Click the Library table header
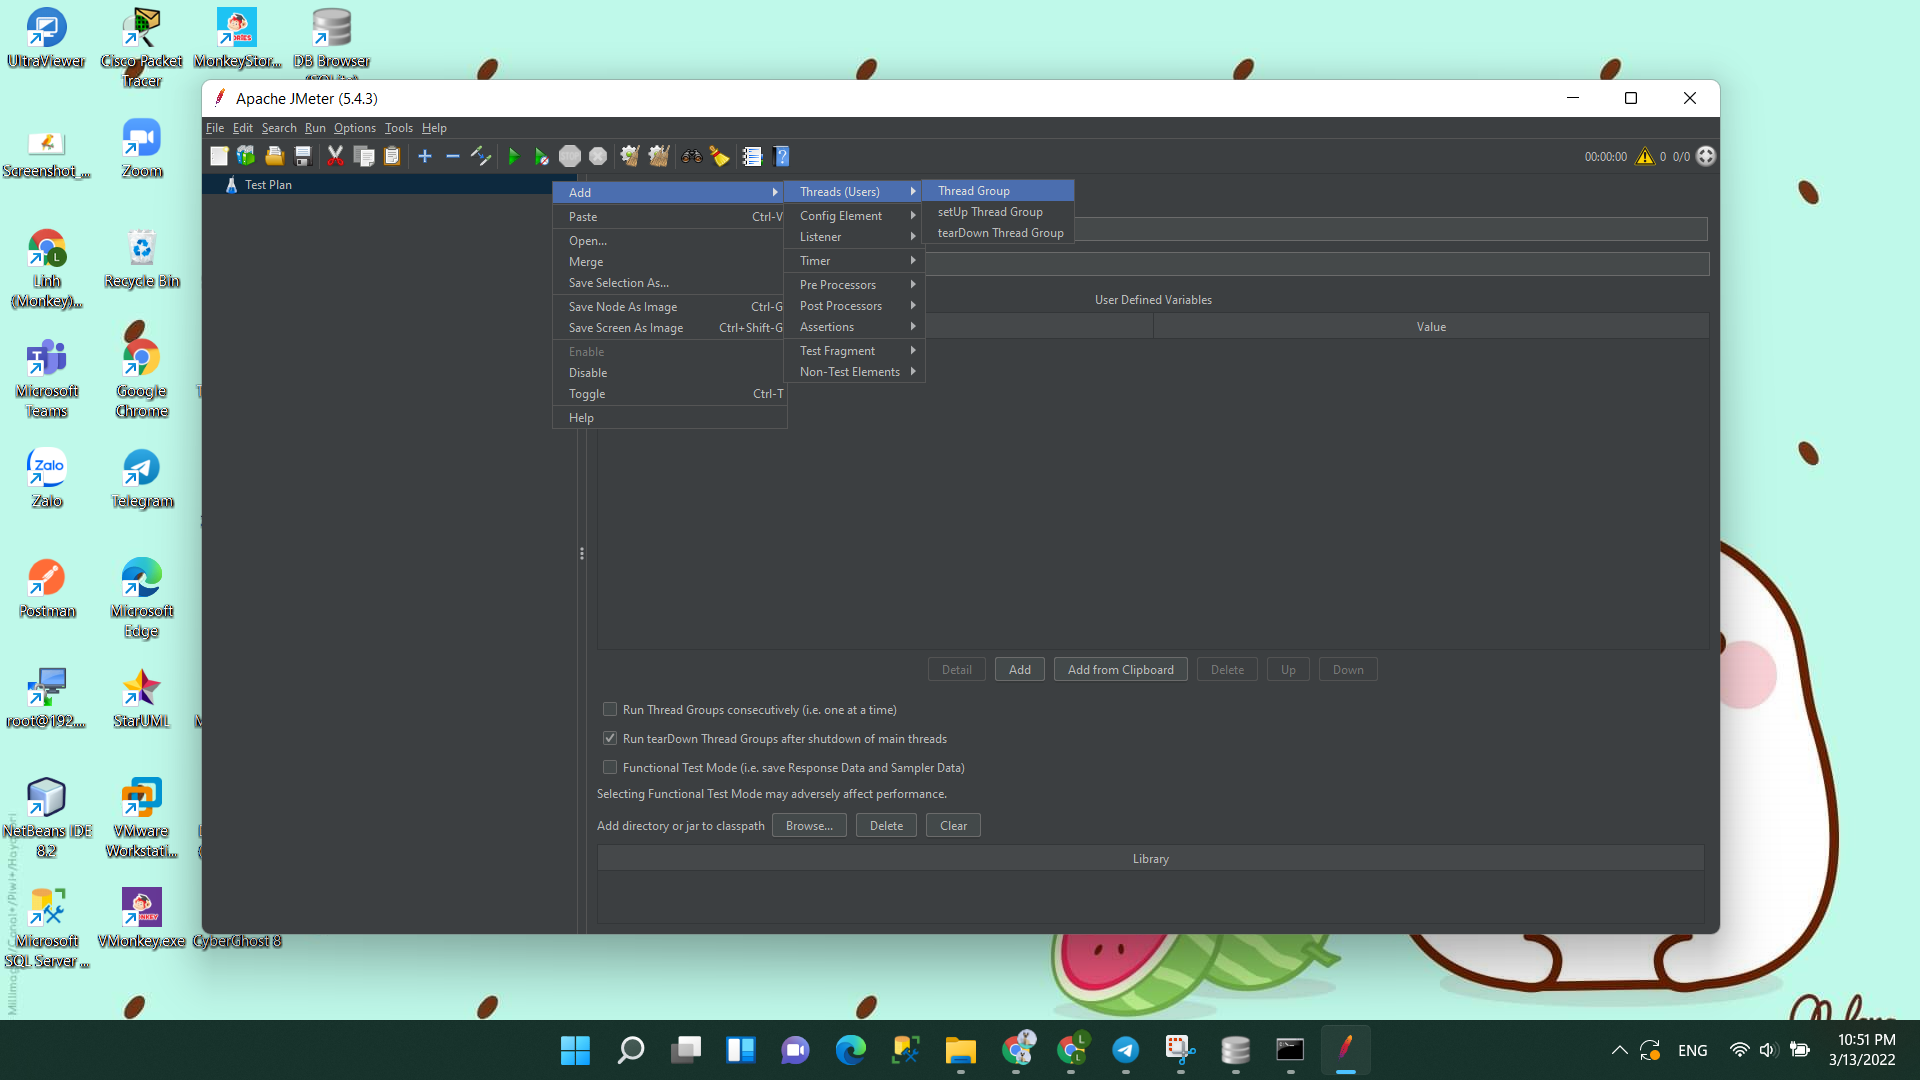This screenshot has width=1920, height=1080. point(1150,858)
